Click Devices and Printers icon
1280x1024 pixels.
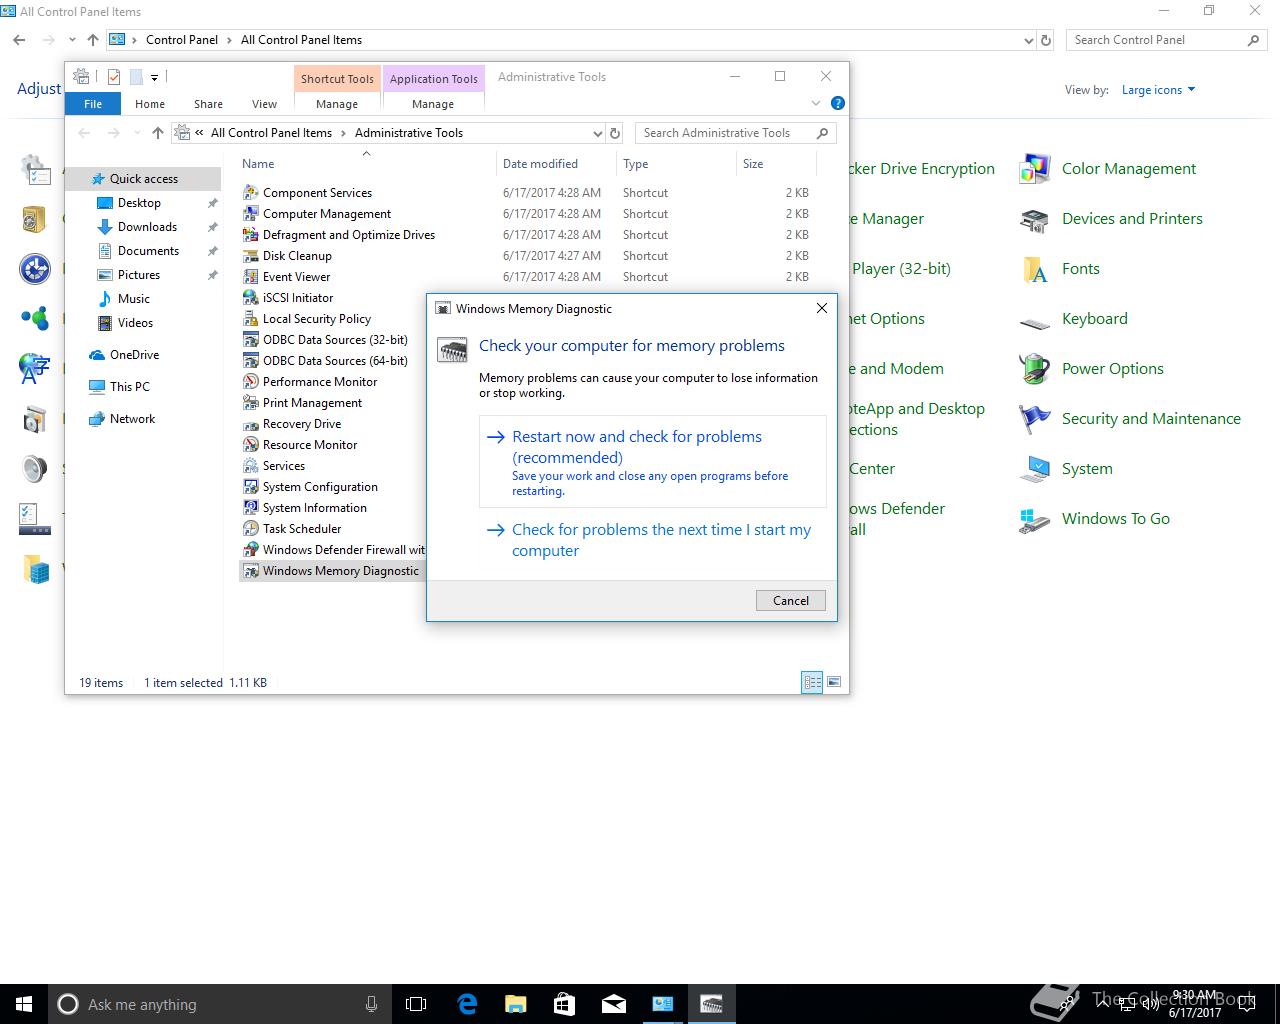(x=1034, y=219)
